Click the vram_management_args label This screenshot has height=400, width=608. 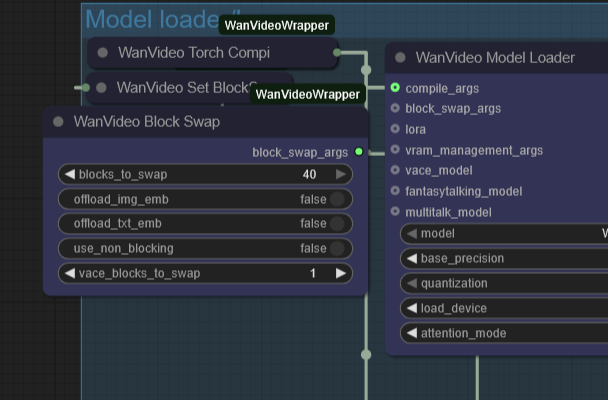point(474,150)
